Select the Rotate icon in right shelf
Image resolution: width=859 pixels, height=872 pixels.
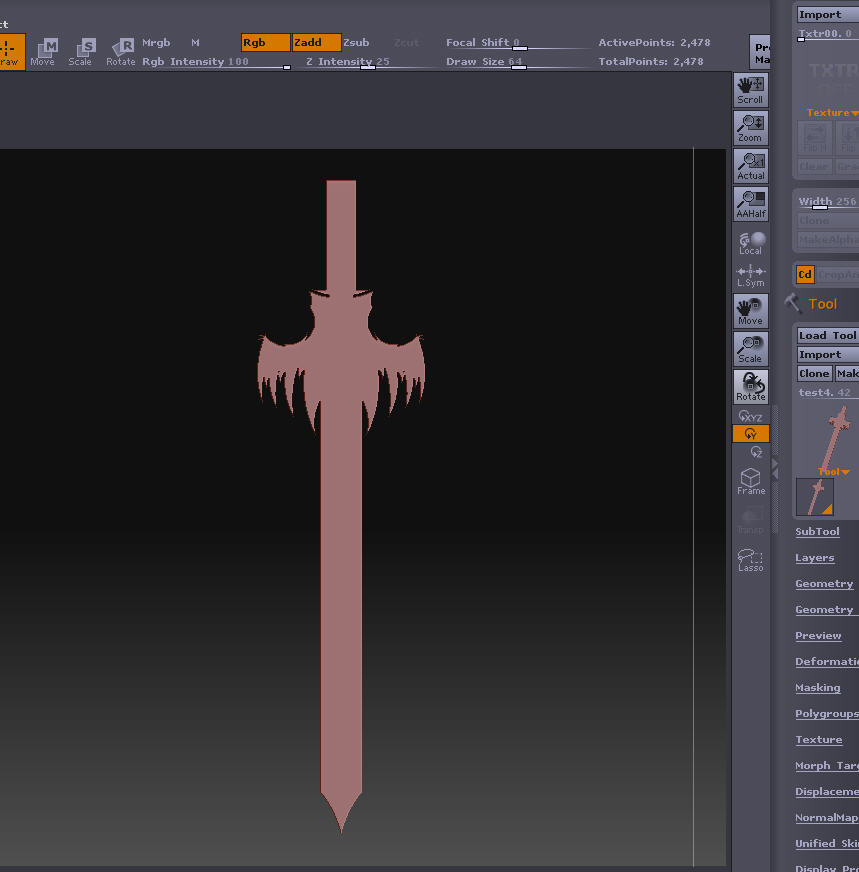[x=750, y=386]
